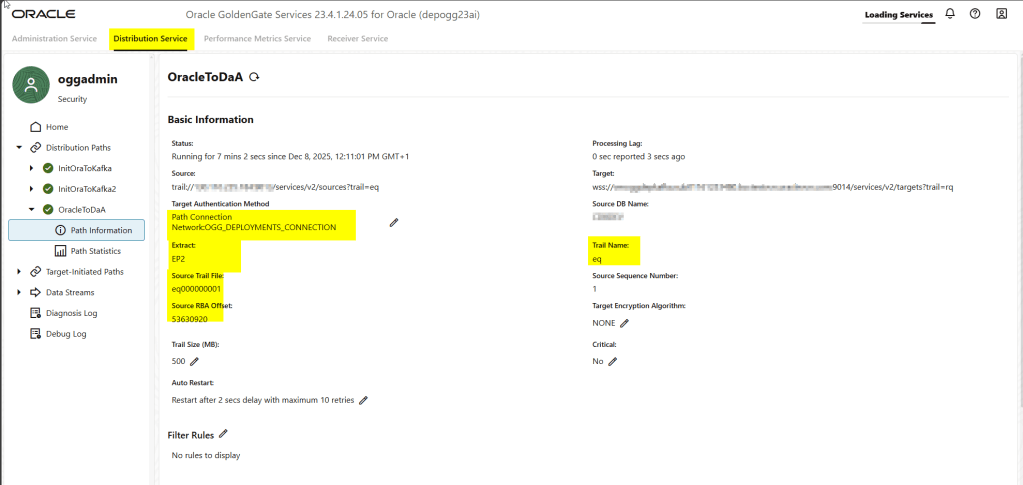Open the notifications bell icon

[x=950, y=14]
